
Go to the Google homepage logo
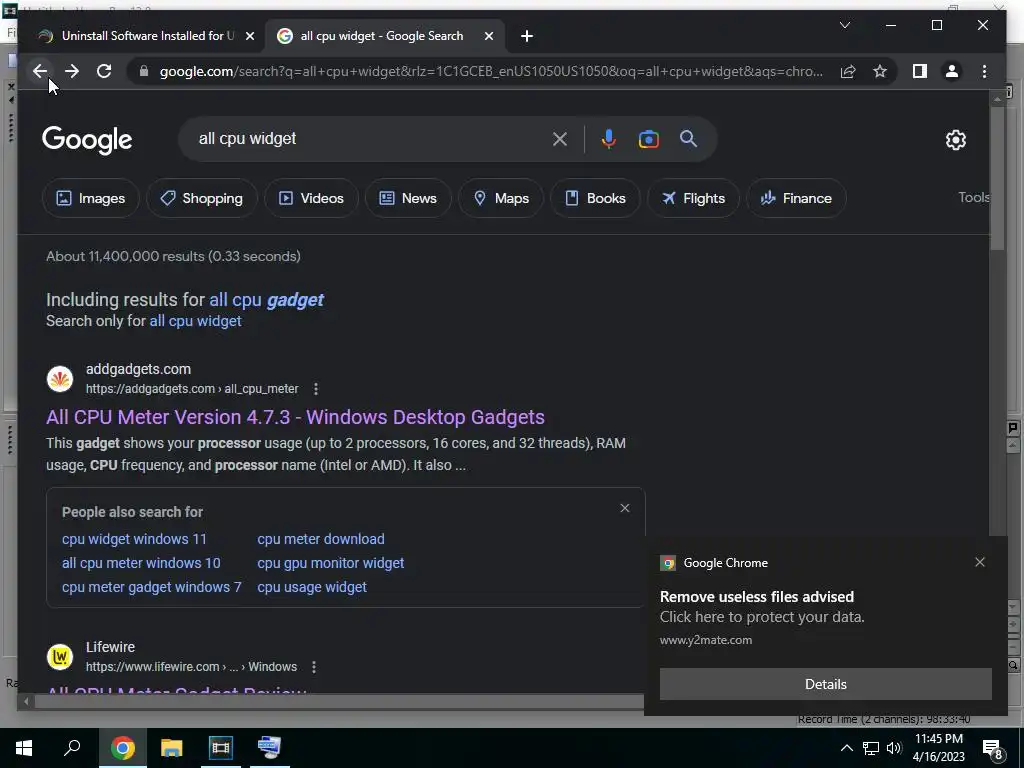pos(87,140)
